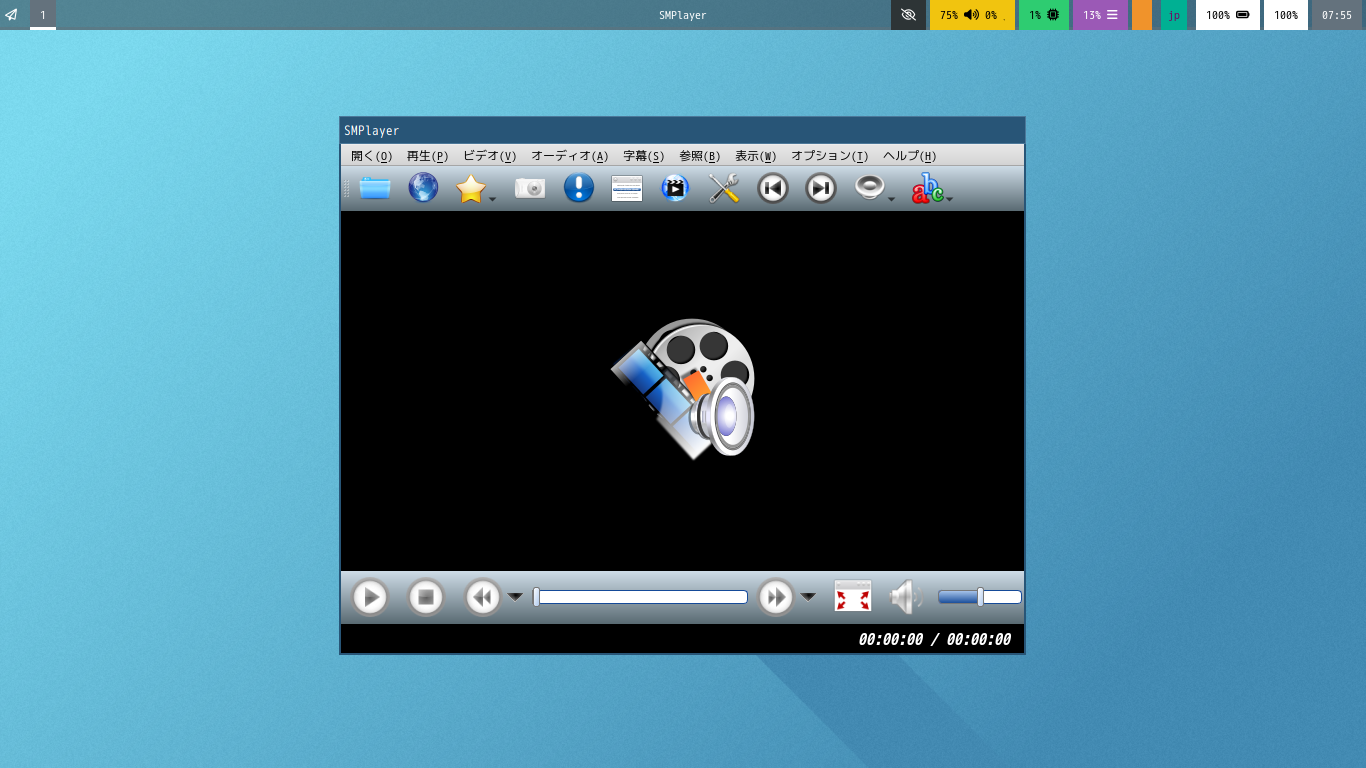1366x768 pixels.
Task: Click the 00:00:00 / 00:00:00 time display
Action: (934, 639)
